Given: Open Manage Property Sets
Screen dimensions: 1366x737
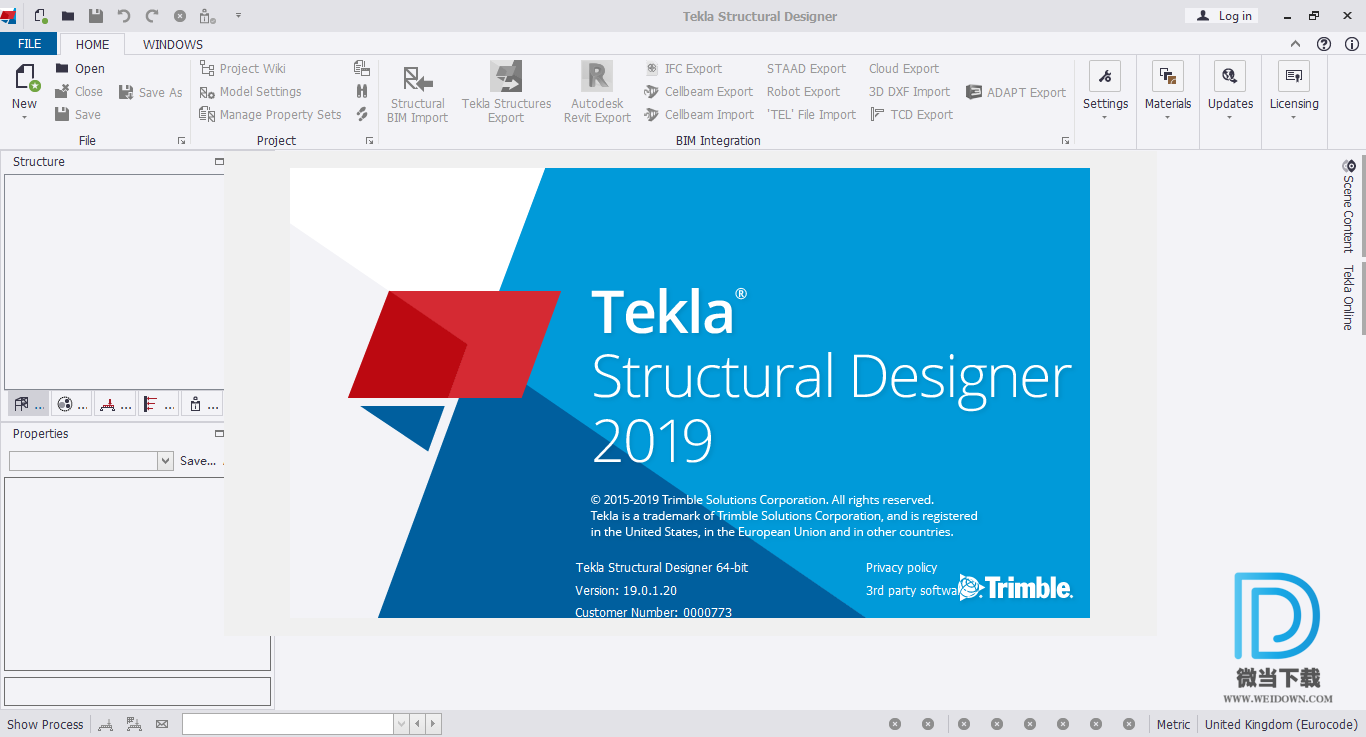Looking at the screenshot, I should coord(270,115).
